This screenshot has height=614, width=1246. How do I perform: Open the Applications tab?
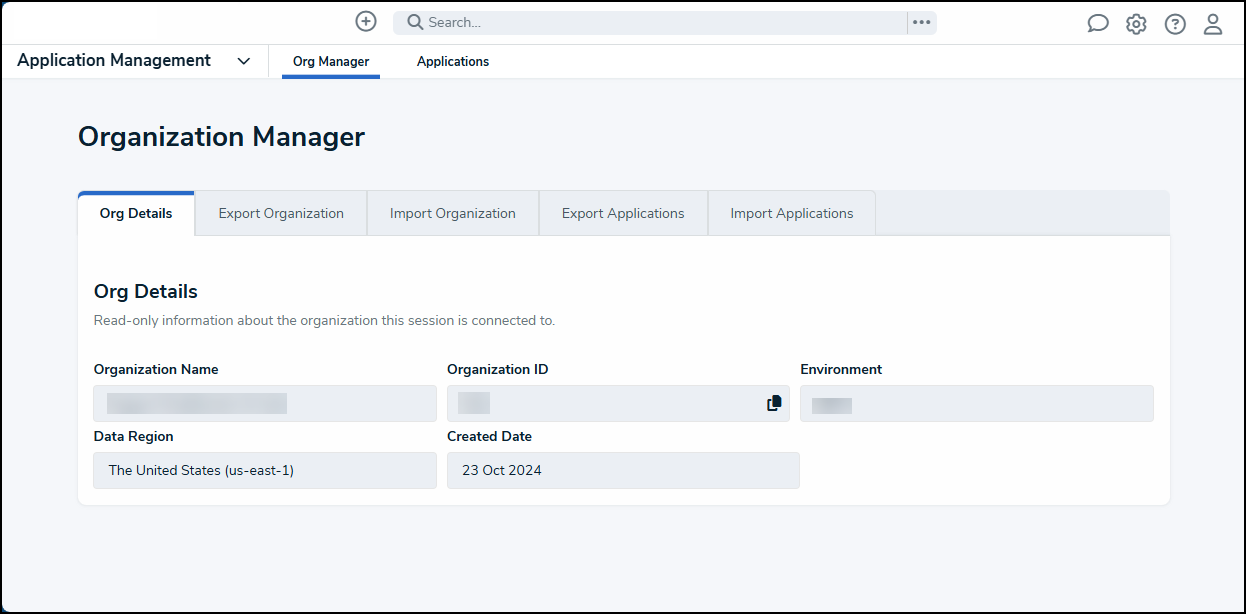453,62
